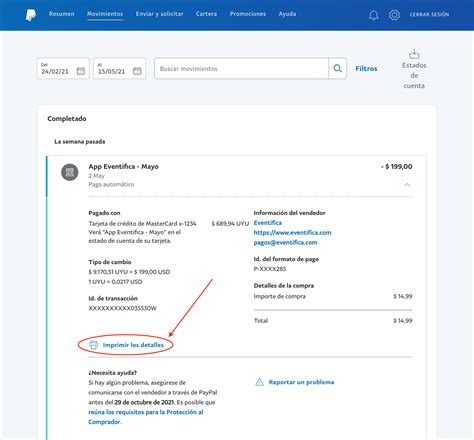The image size is (474, 440).
Task: Focus the Buscar movimientos search field
Action: click(x=241, y=69)
